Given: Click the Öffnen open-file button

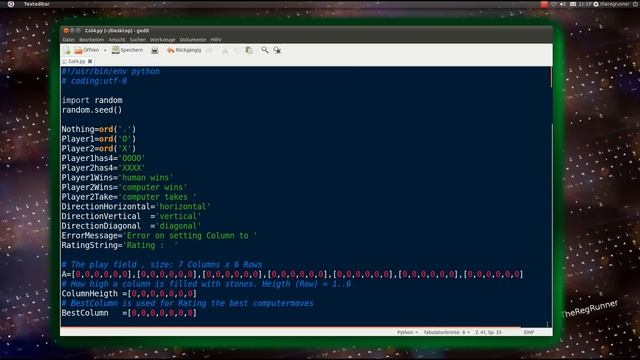Looking at the screenshot, I should 87,50.
